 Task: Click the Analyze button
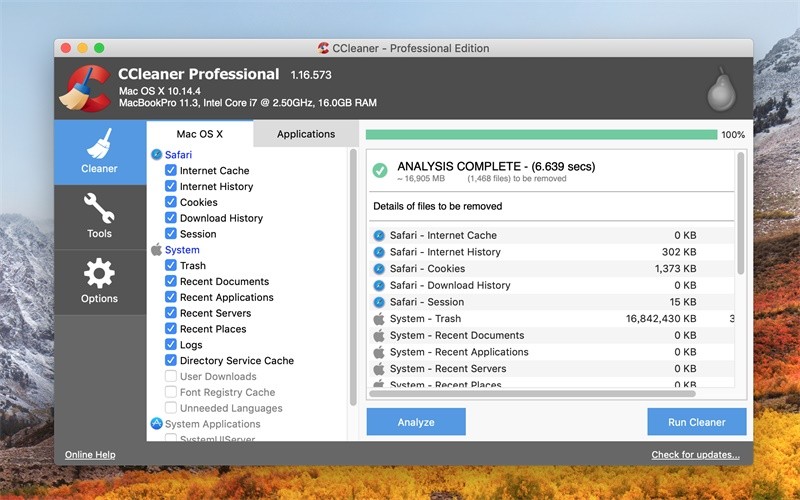click(x=416, y=422)
